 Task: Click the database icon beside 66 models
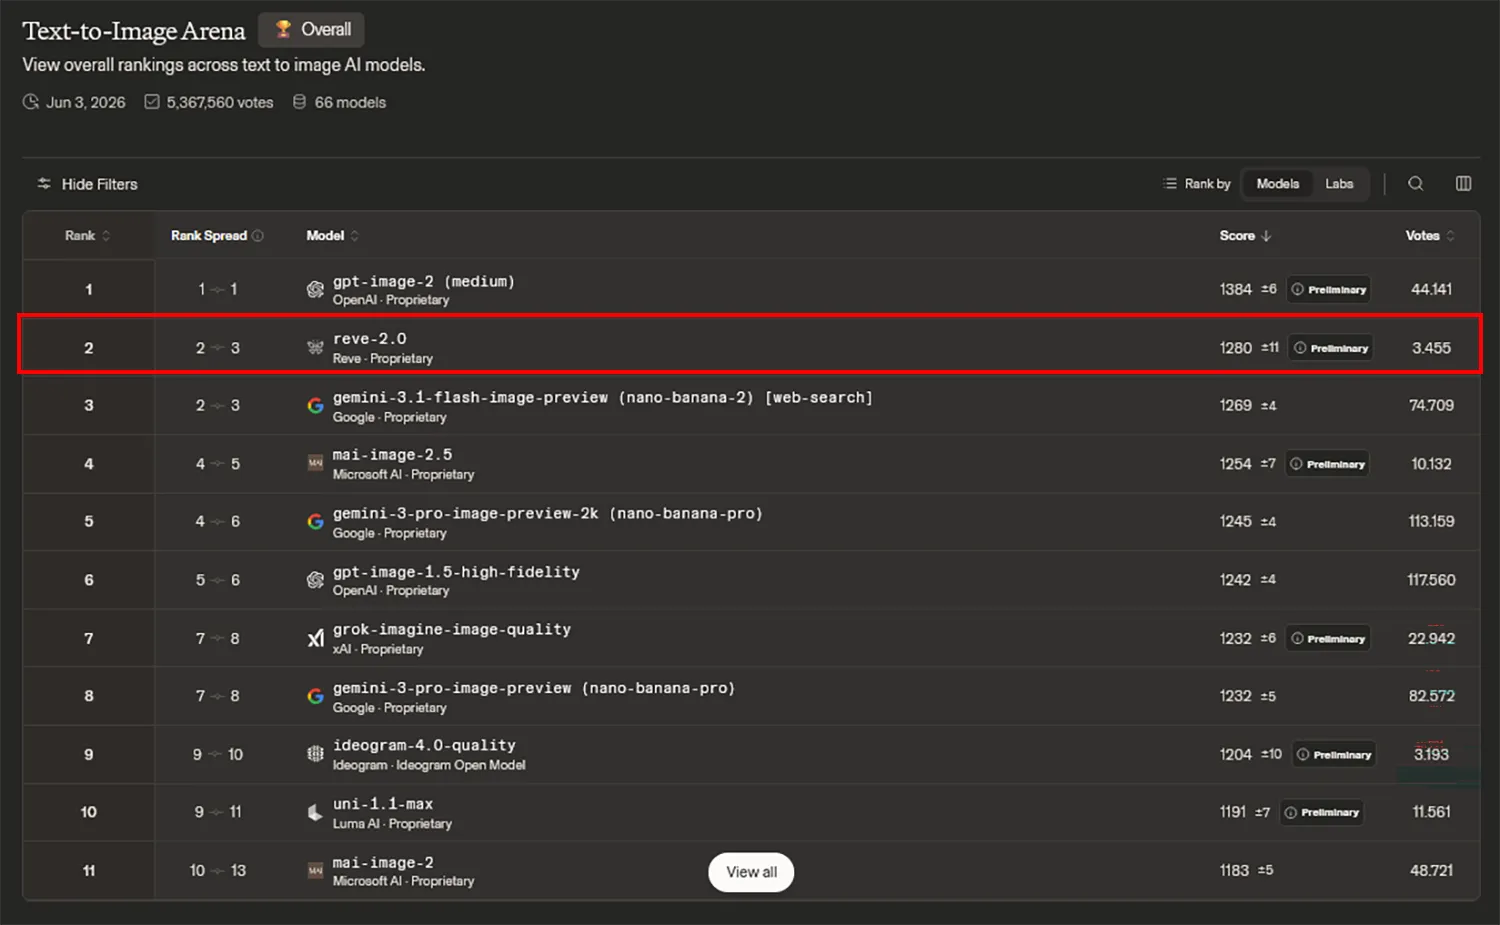coord(299,102)
